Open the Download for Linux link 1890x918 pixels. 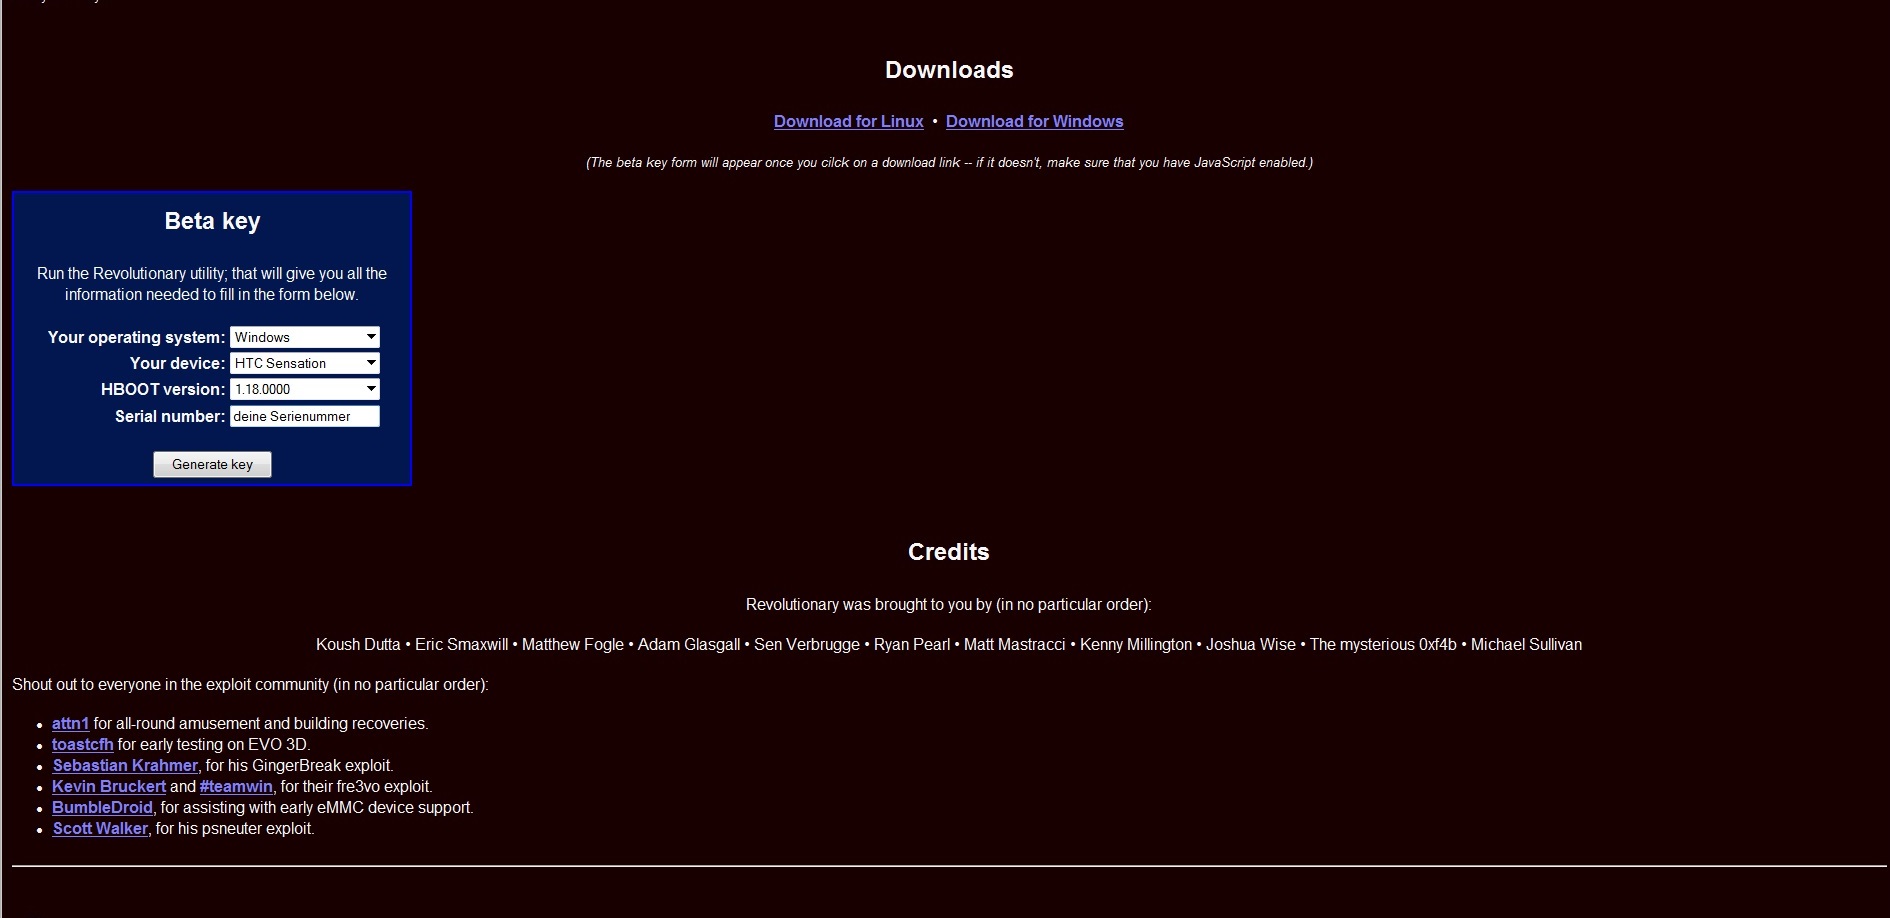point(848,121)
